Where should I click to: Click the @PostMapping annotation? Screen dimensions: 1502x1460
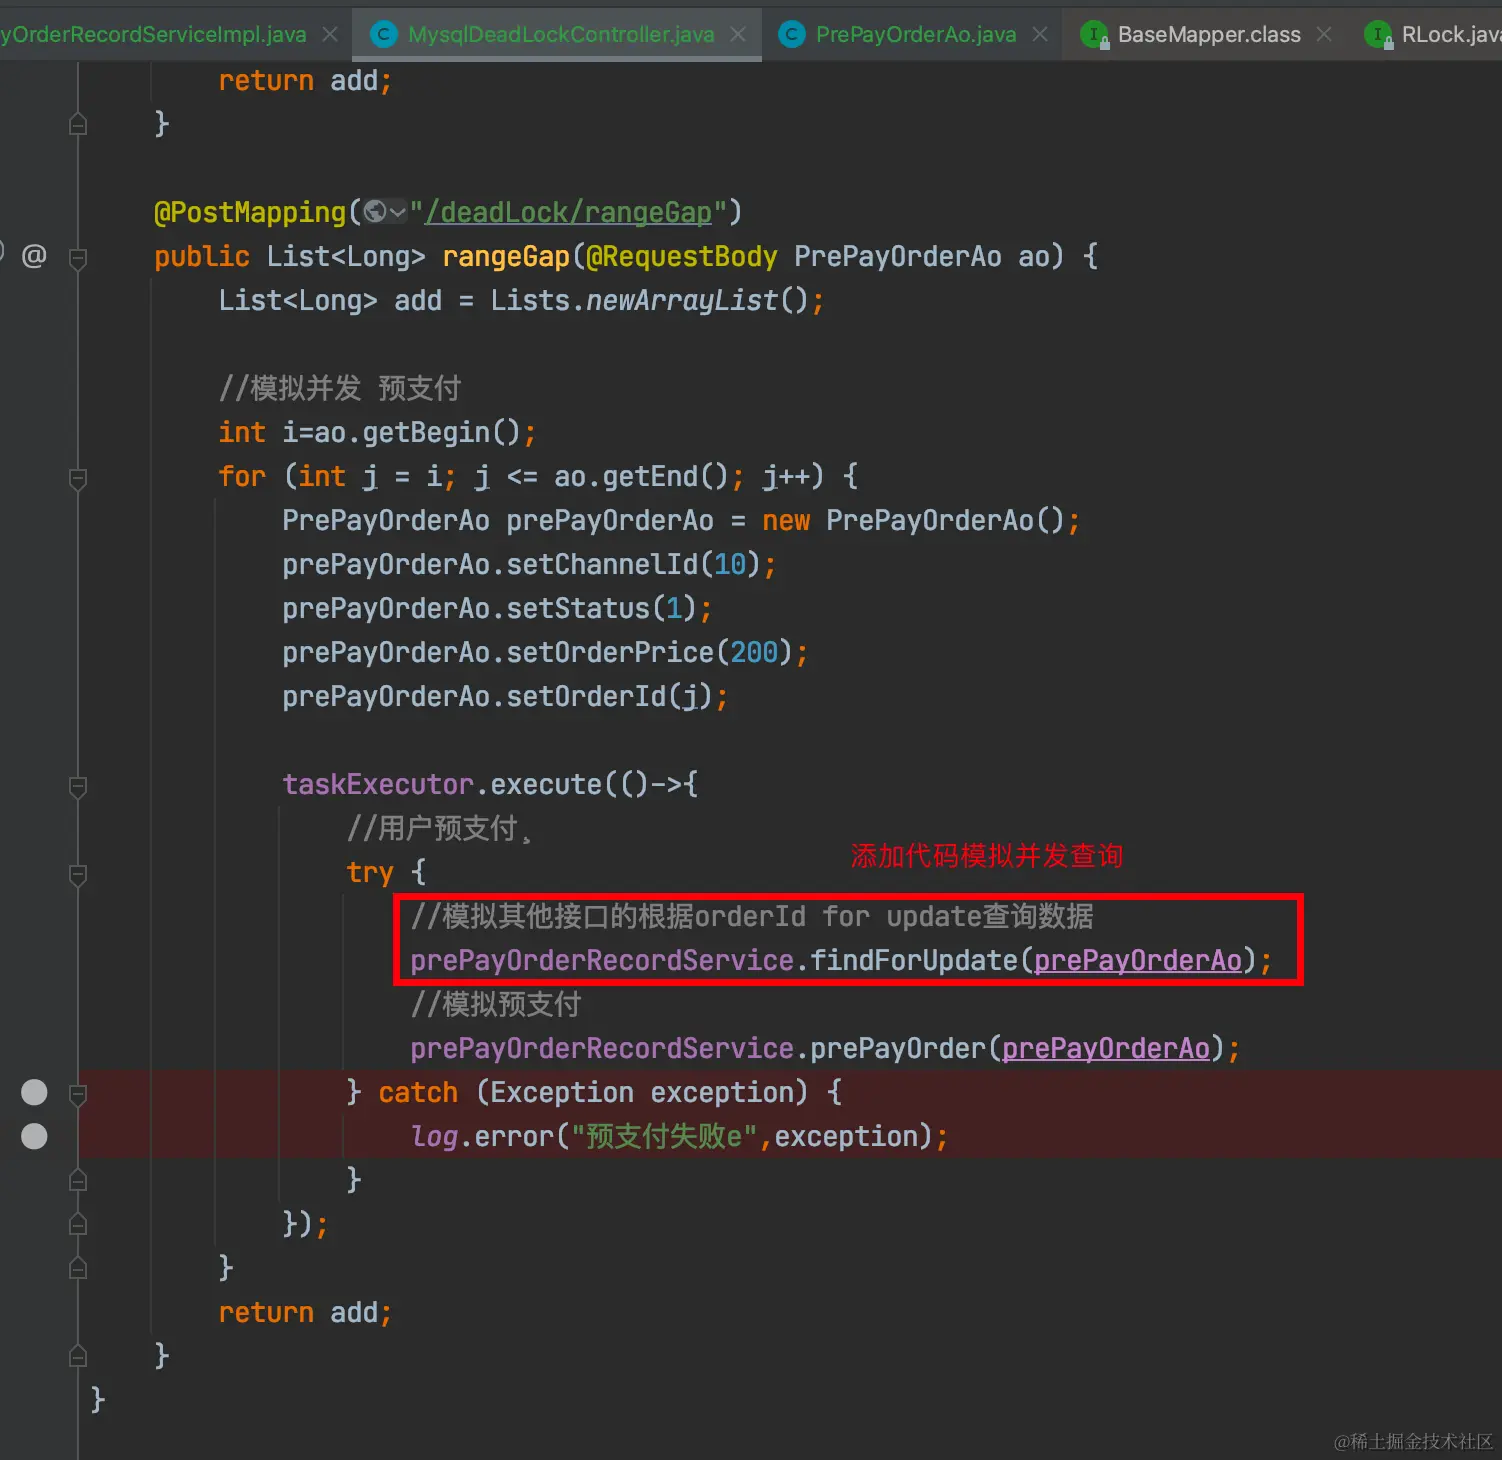[250, 212]
